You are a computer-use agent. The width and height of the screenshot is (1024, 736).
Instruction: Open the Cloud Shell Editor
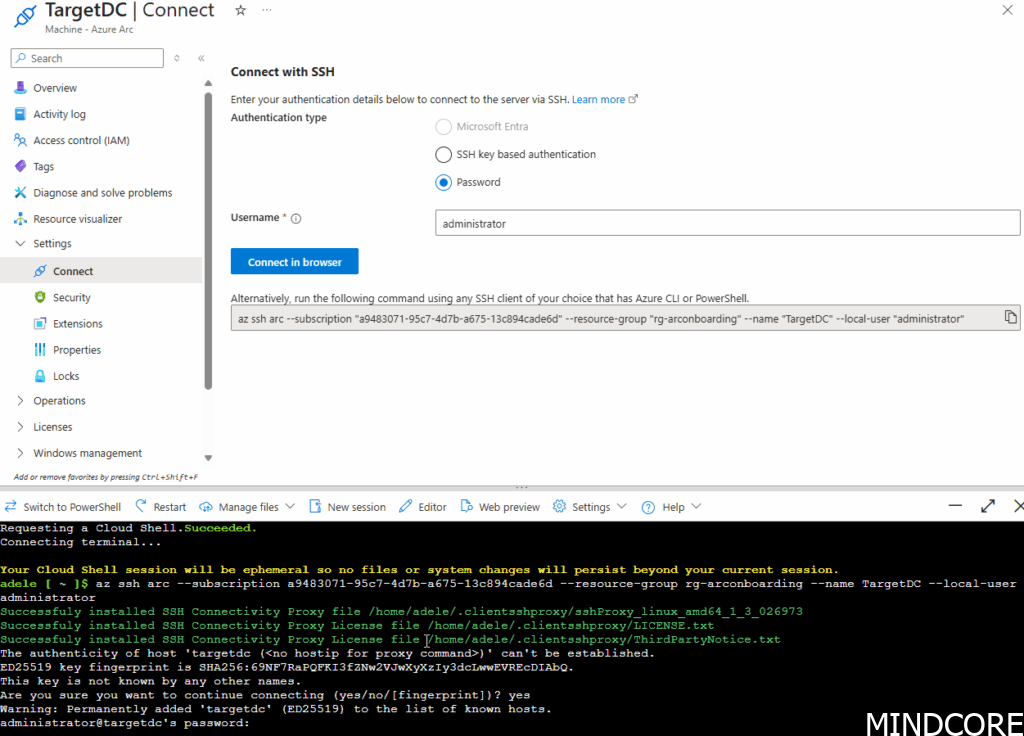point(422,507)
